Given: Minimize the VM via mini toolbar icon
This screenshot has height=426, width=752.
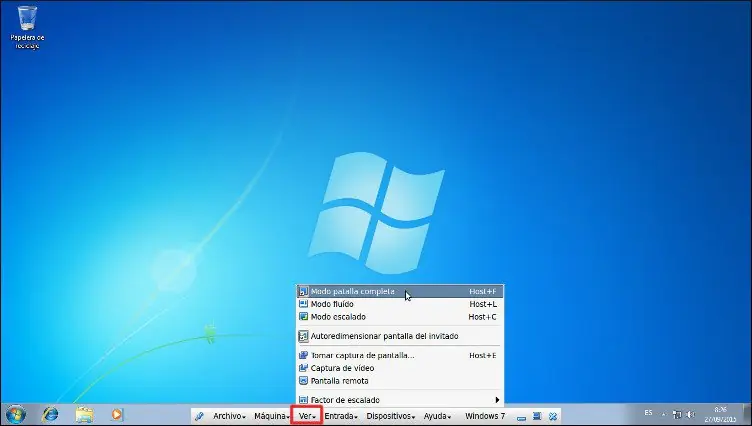Looking at the screenshot, I should tap(521, 416).
